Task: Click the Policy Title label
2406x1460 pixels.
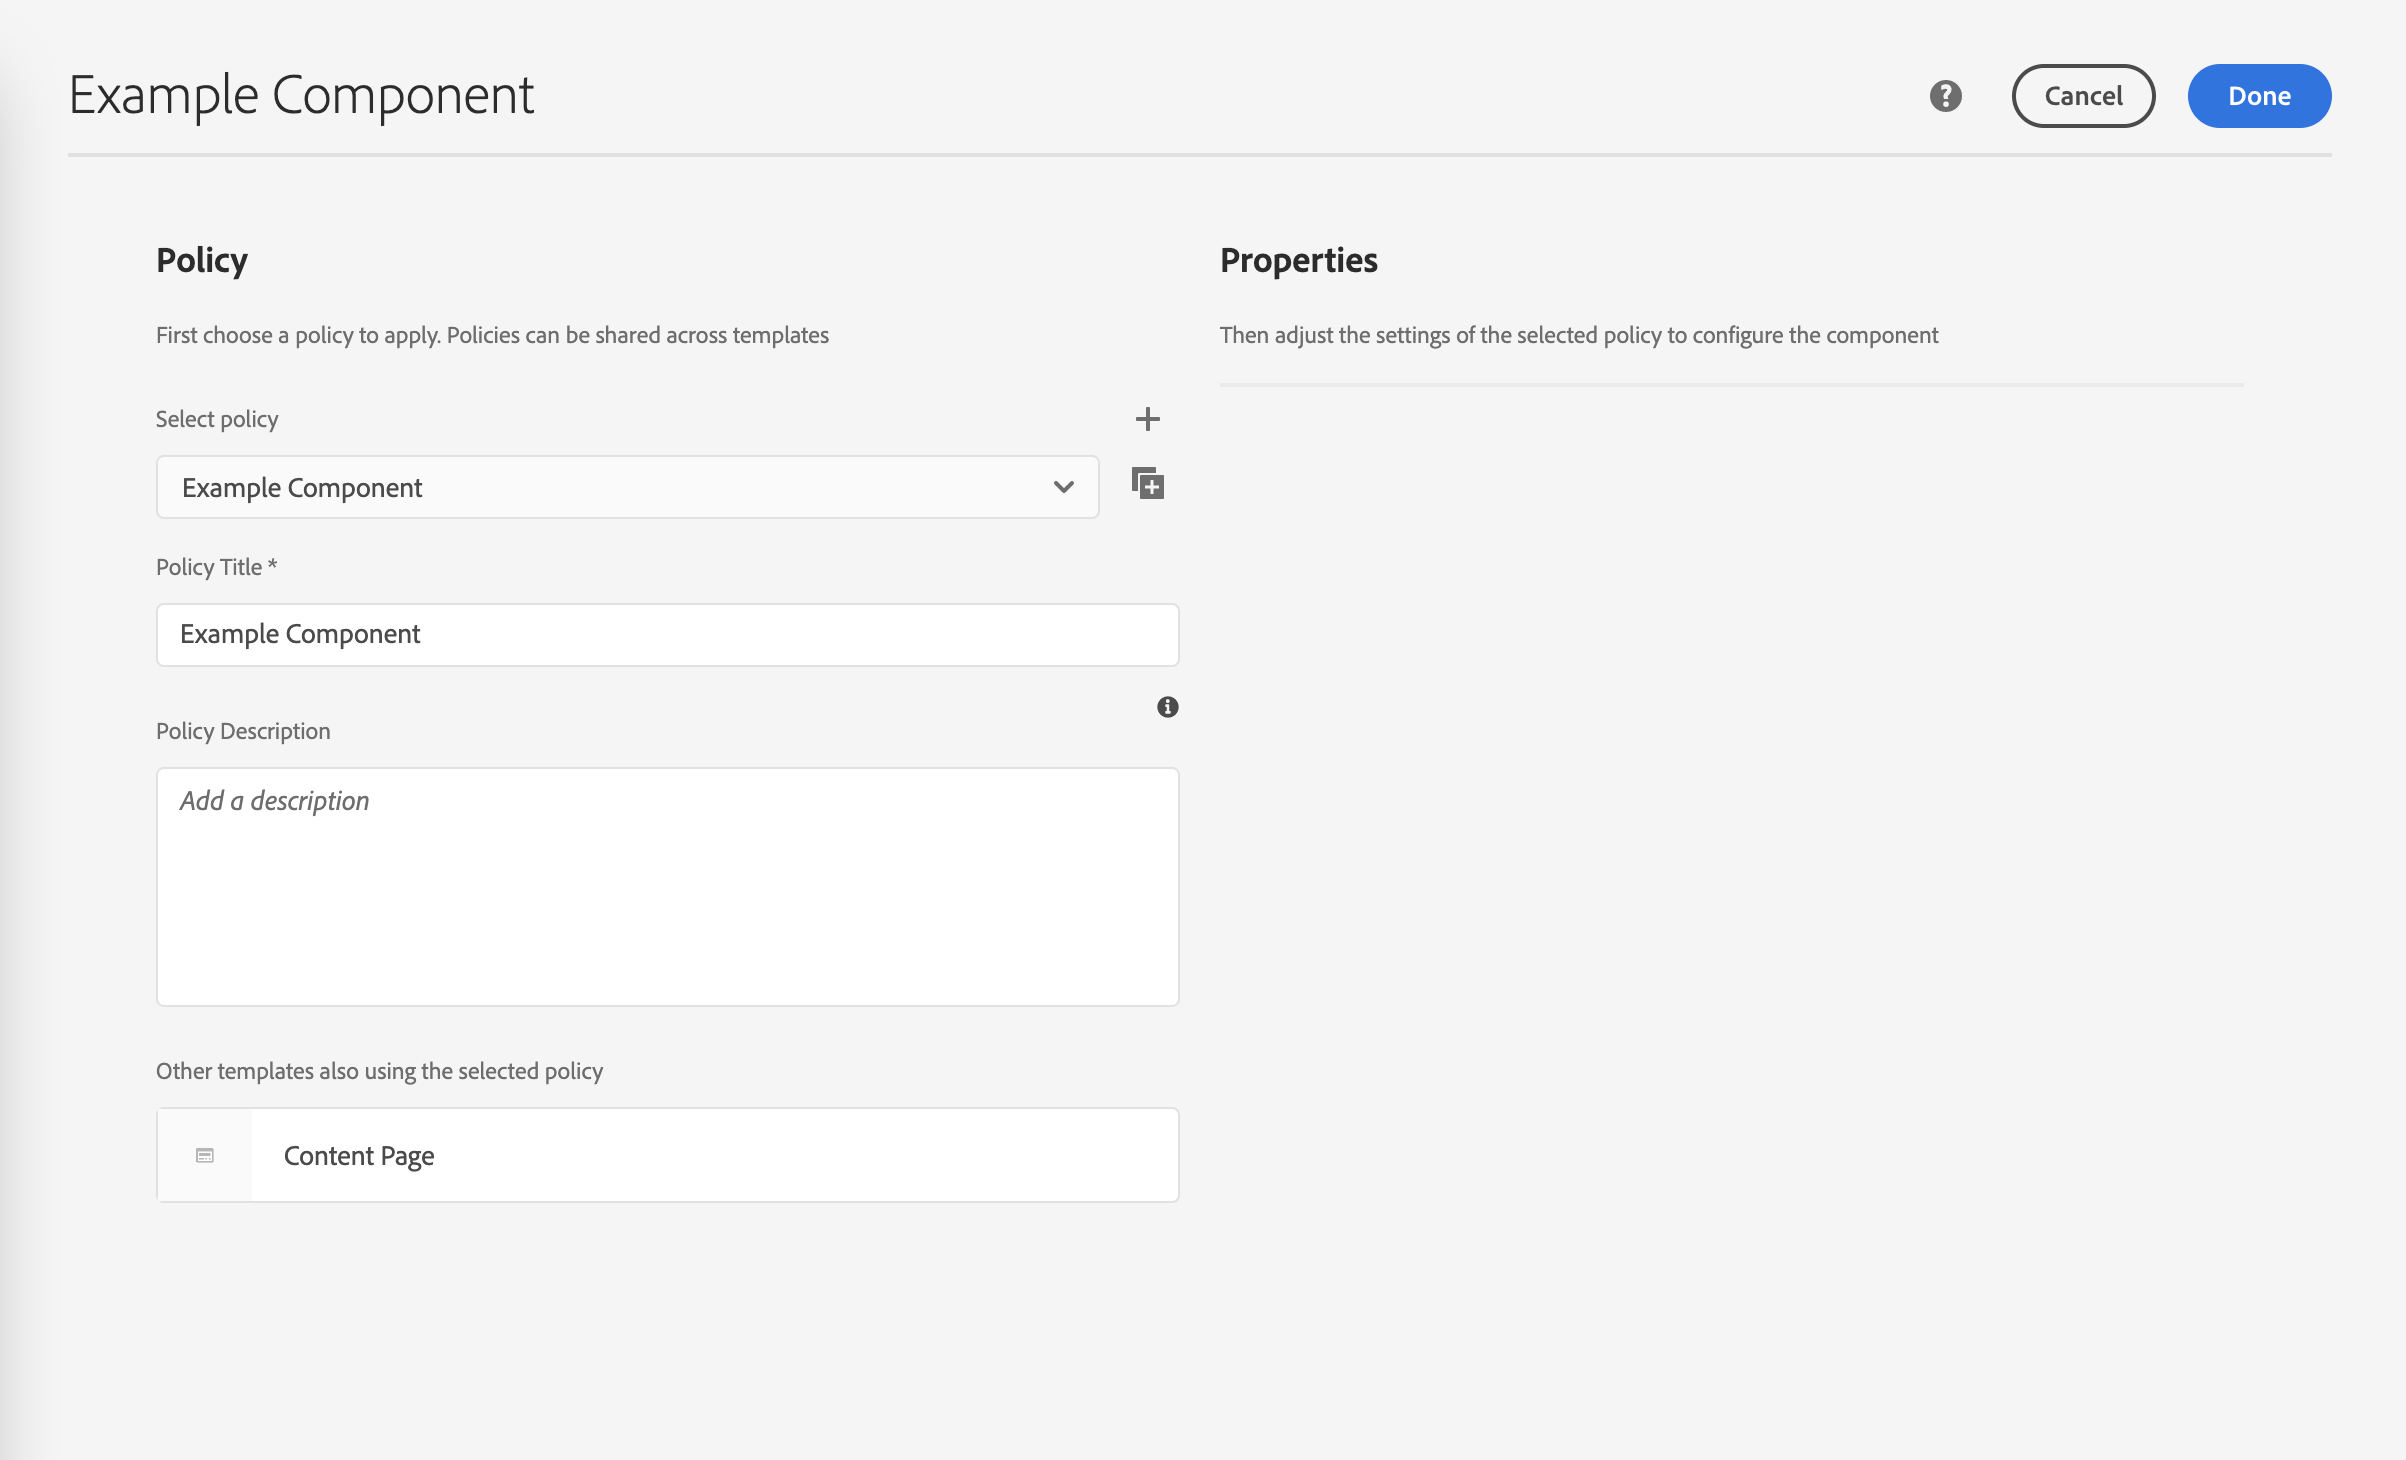Action: coord(216,567)
